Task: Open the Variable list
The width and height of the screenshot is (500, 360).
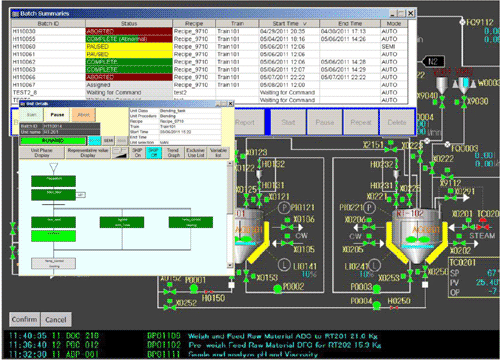Action: click(x=218, y=153)
